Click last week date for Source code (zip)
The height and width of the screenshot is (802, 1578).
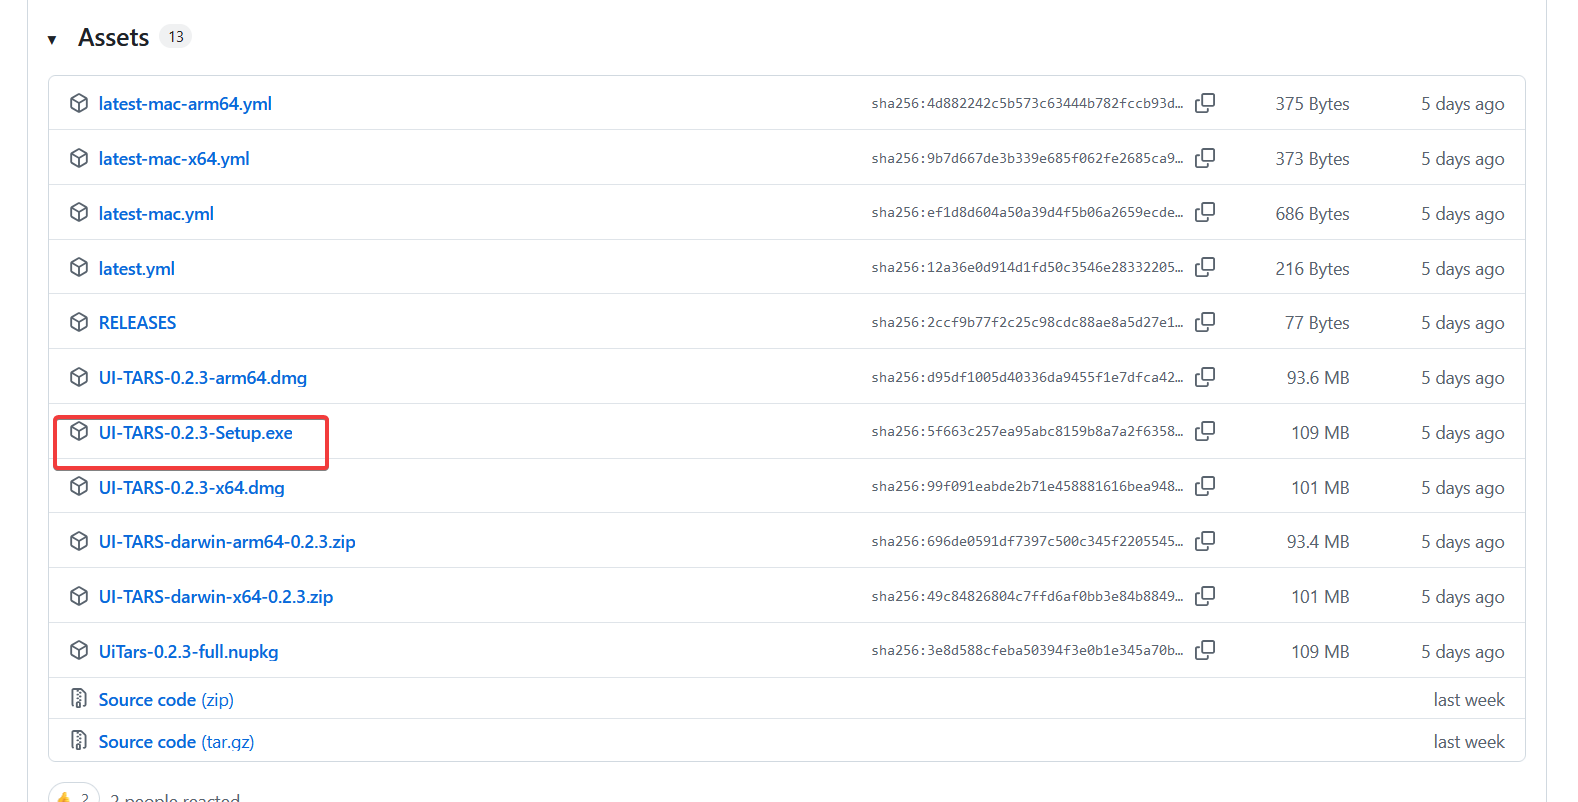point(1469,700)
